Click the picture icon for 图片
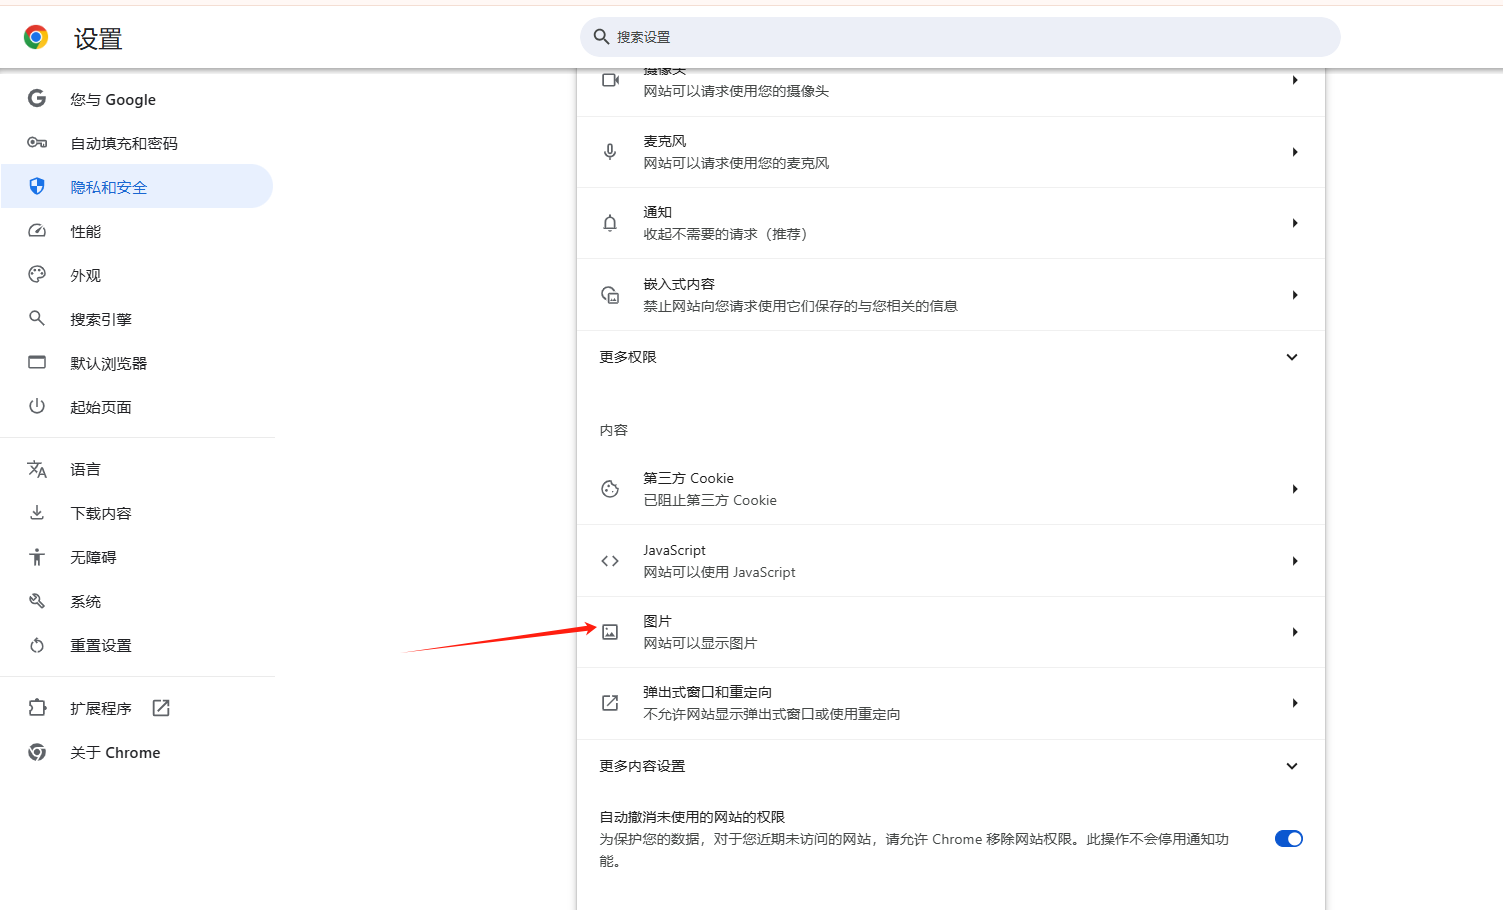This screenshot has height=910, width=1503. pyautogui.click(x=610, y=632)
